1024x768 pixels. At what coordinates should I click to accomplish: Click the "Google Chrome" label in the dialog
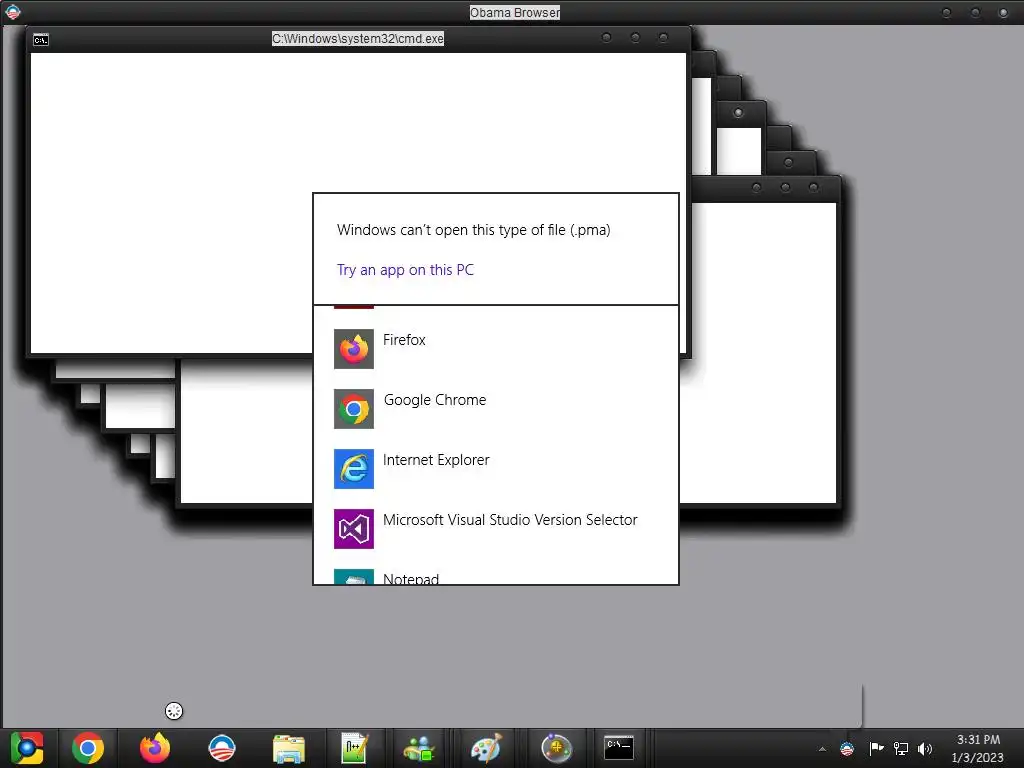click(435, 400)
